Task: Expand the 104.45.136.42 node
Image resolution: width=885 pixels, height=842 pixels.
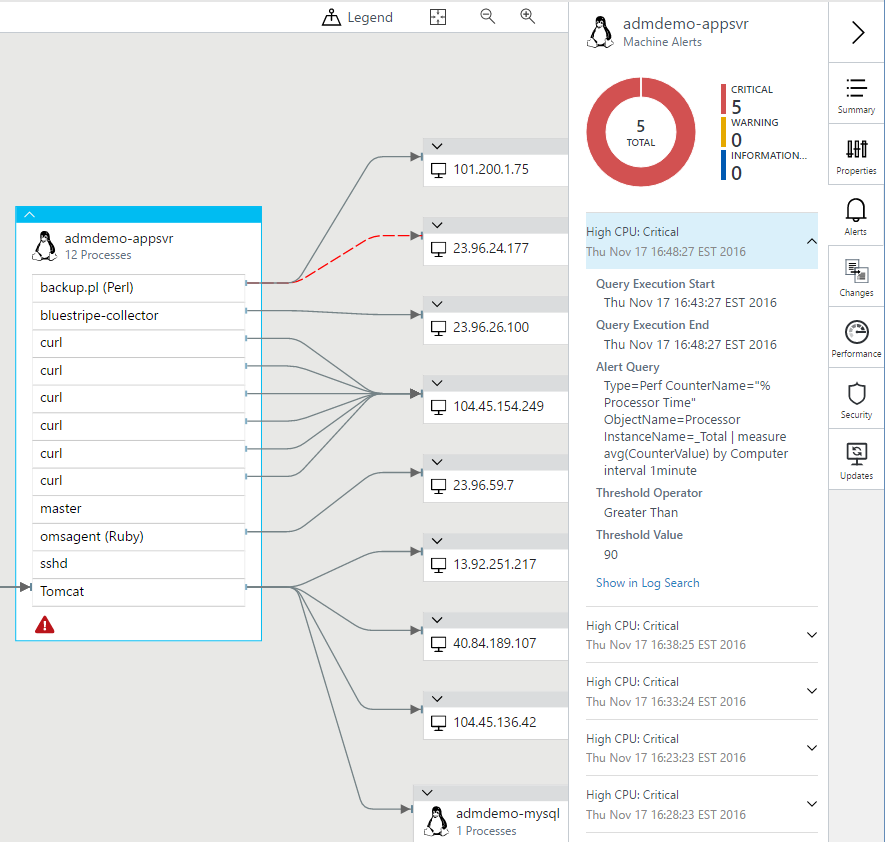Action: tap(436, 697)
